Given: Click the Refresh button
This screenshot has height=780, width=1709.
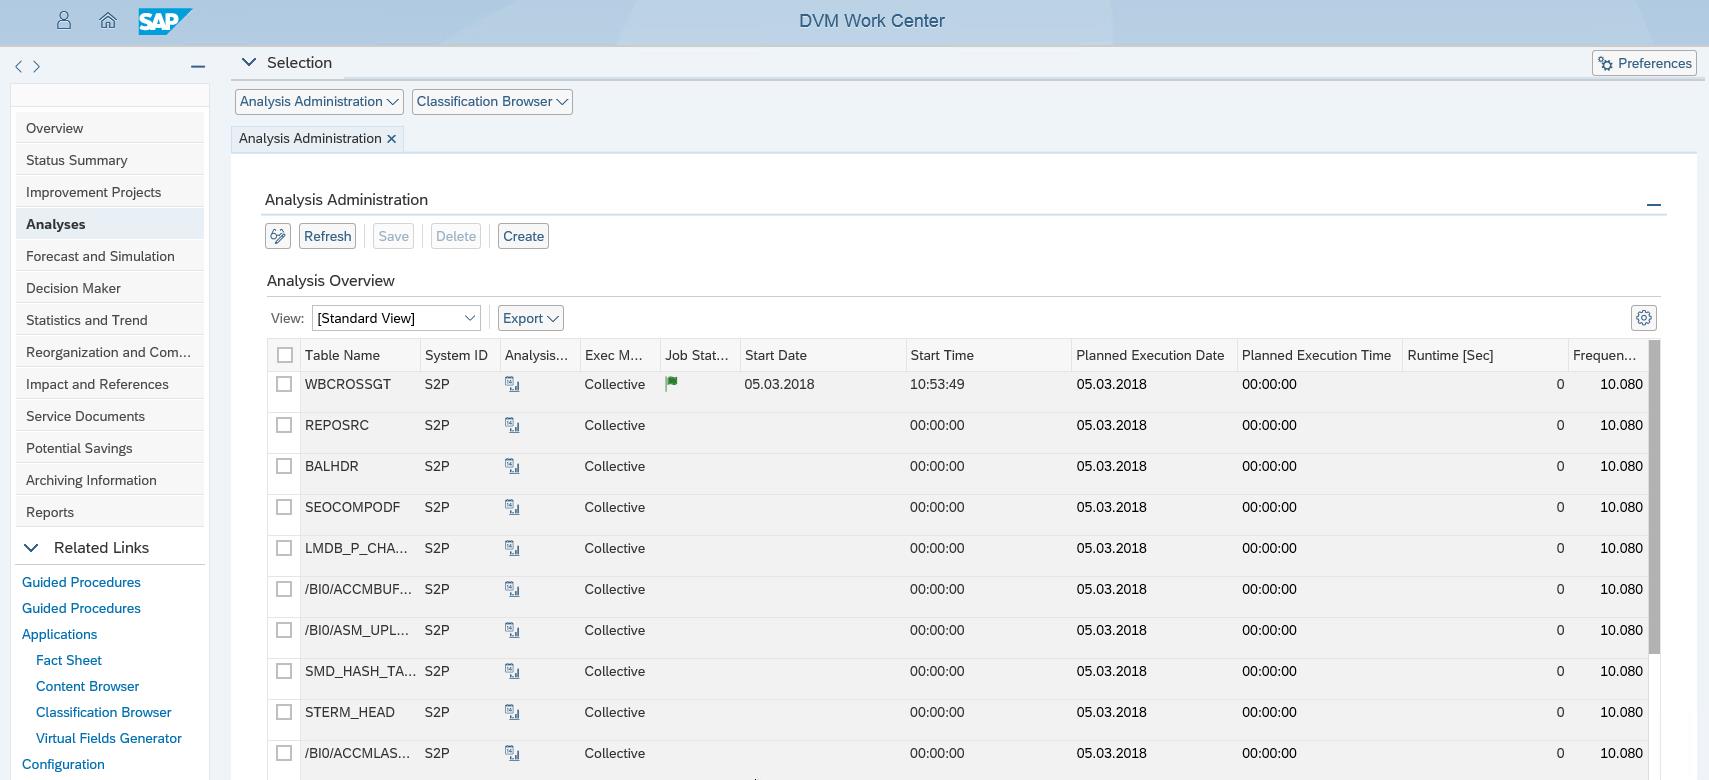Looking at the screenshot, I should (328, 236).
